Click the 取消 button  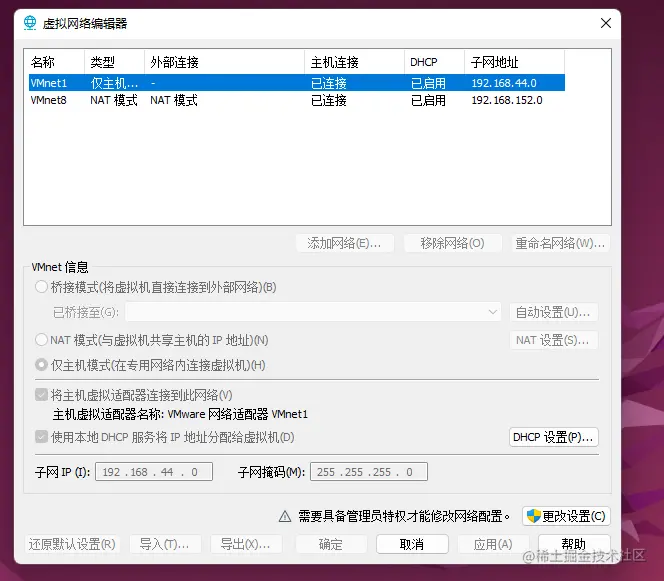pos(412,544)
